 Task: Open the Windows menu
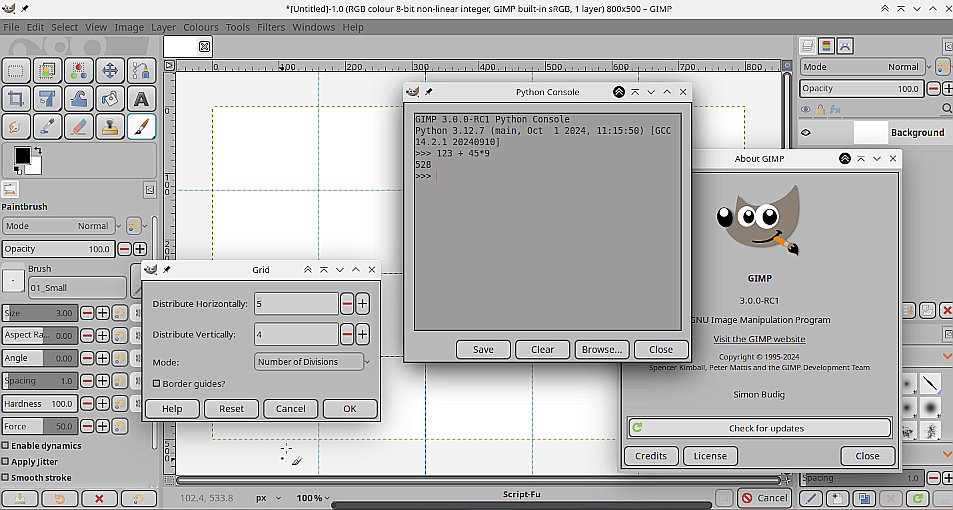(314, 27)
